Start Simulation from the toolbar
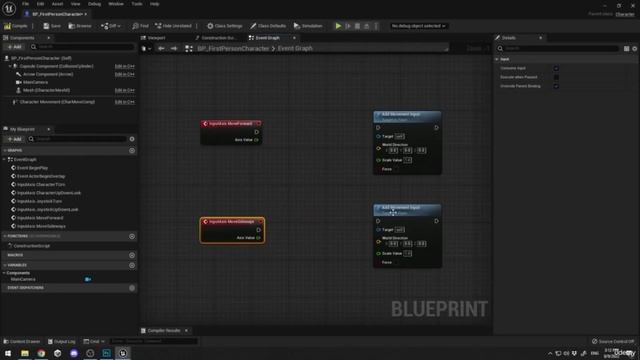 (308, 26)
